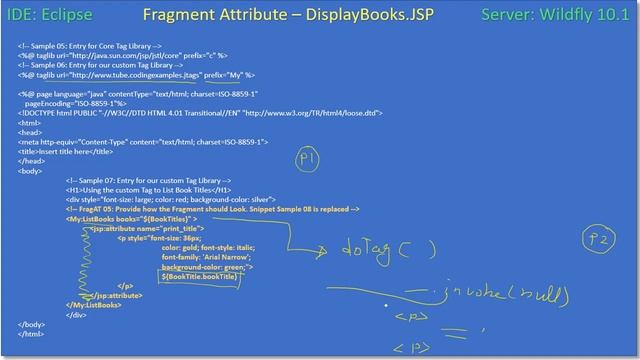Click the H1 'Using the custom Tag to List Book Titles' line

click(x=149, y=190)
